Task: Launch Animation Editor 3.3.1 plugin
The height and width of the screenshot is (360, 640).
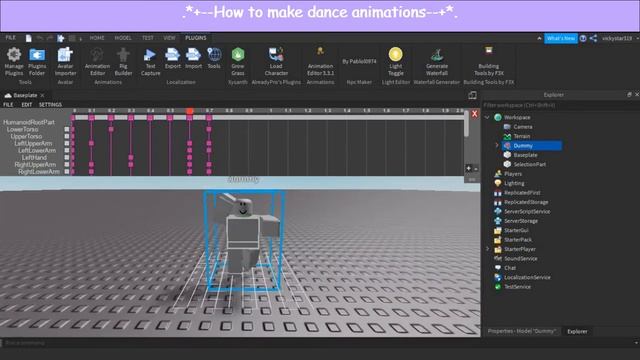Action: [320, 62]
